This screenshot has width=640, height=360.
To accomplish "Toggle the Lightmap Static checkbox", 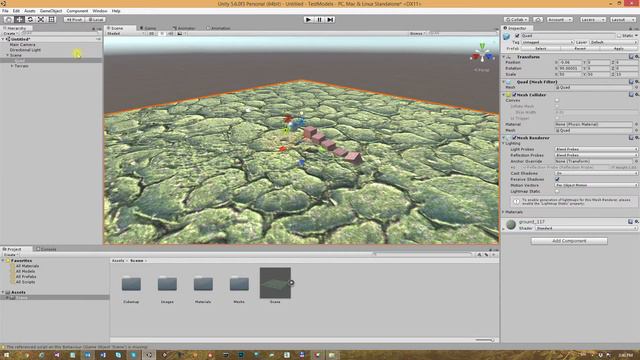I will pos(557,191).
